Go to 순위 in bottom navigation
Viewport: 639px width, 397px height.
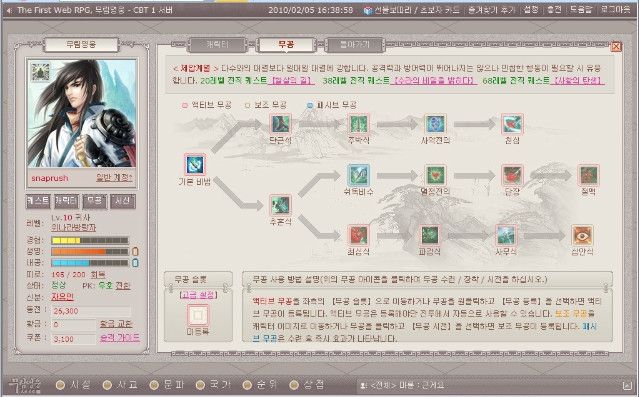point(260,384)
